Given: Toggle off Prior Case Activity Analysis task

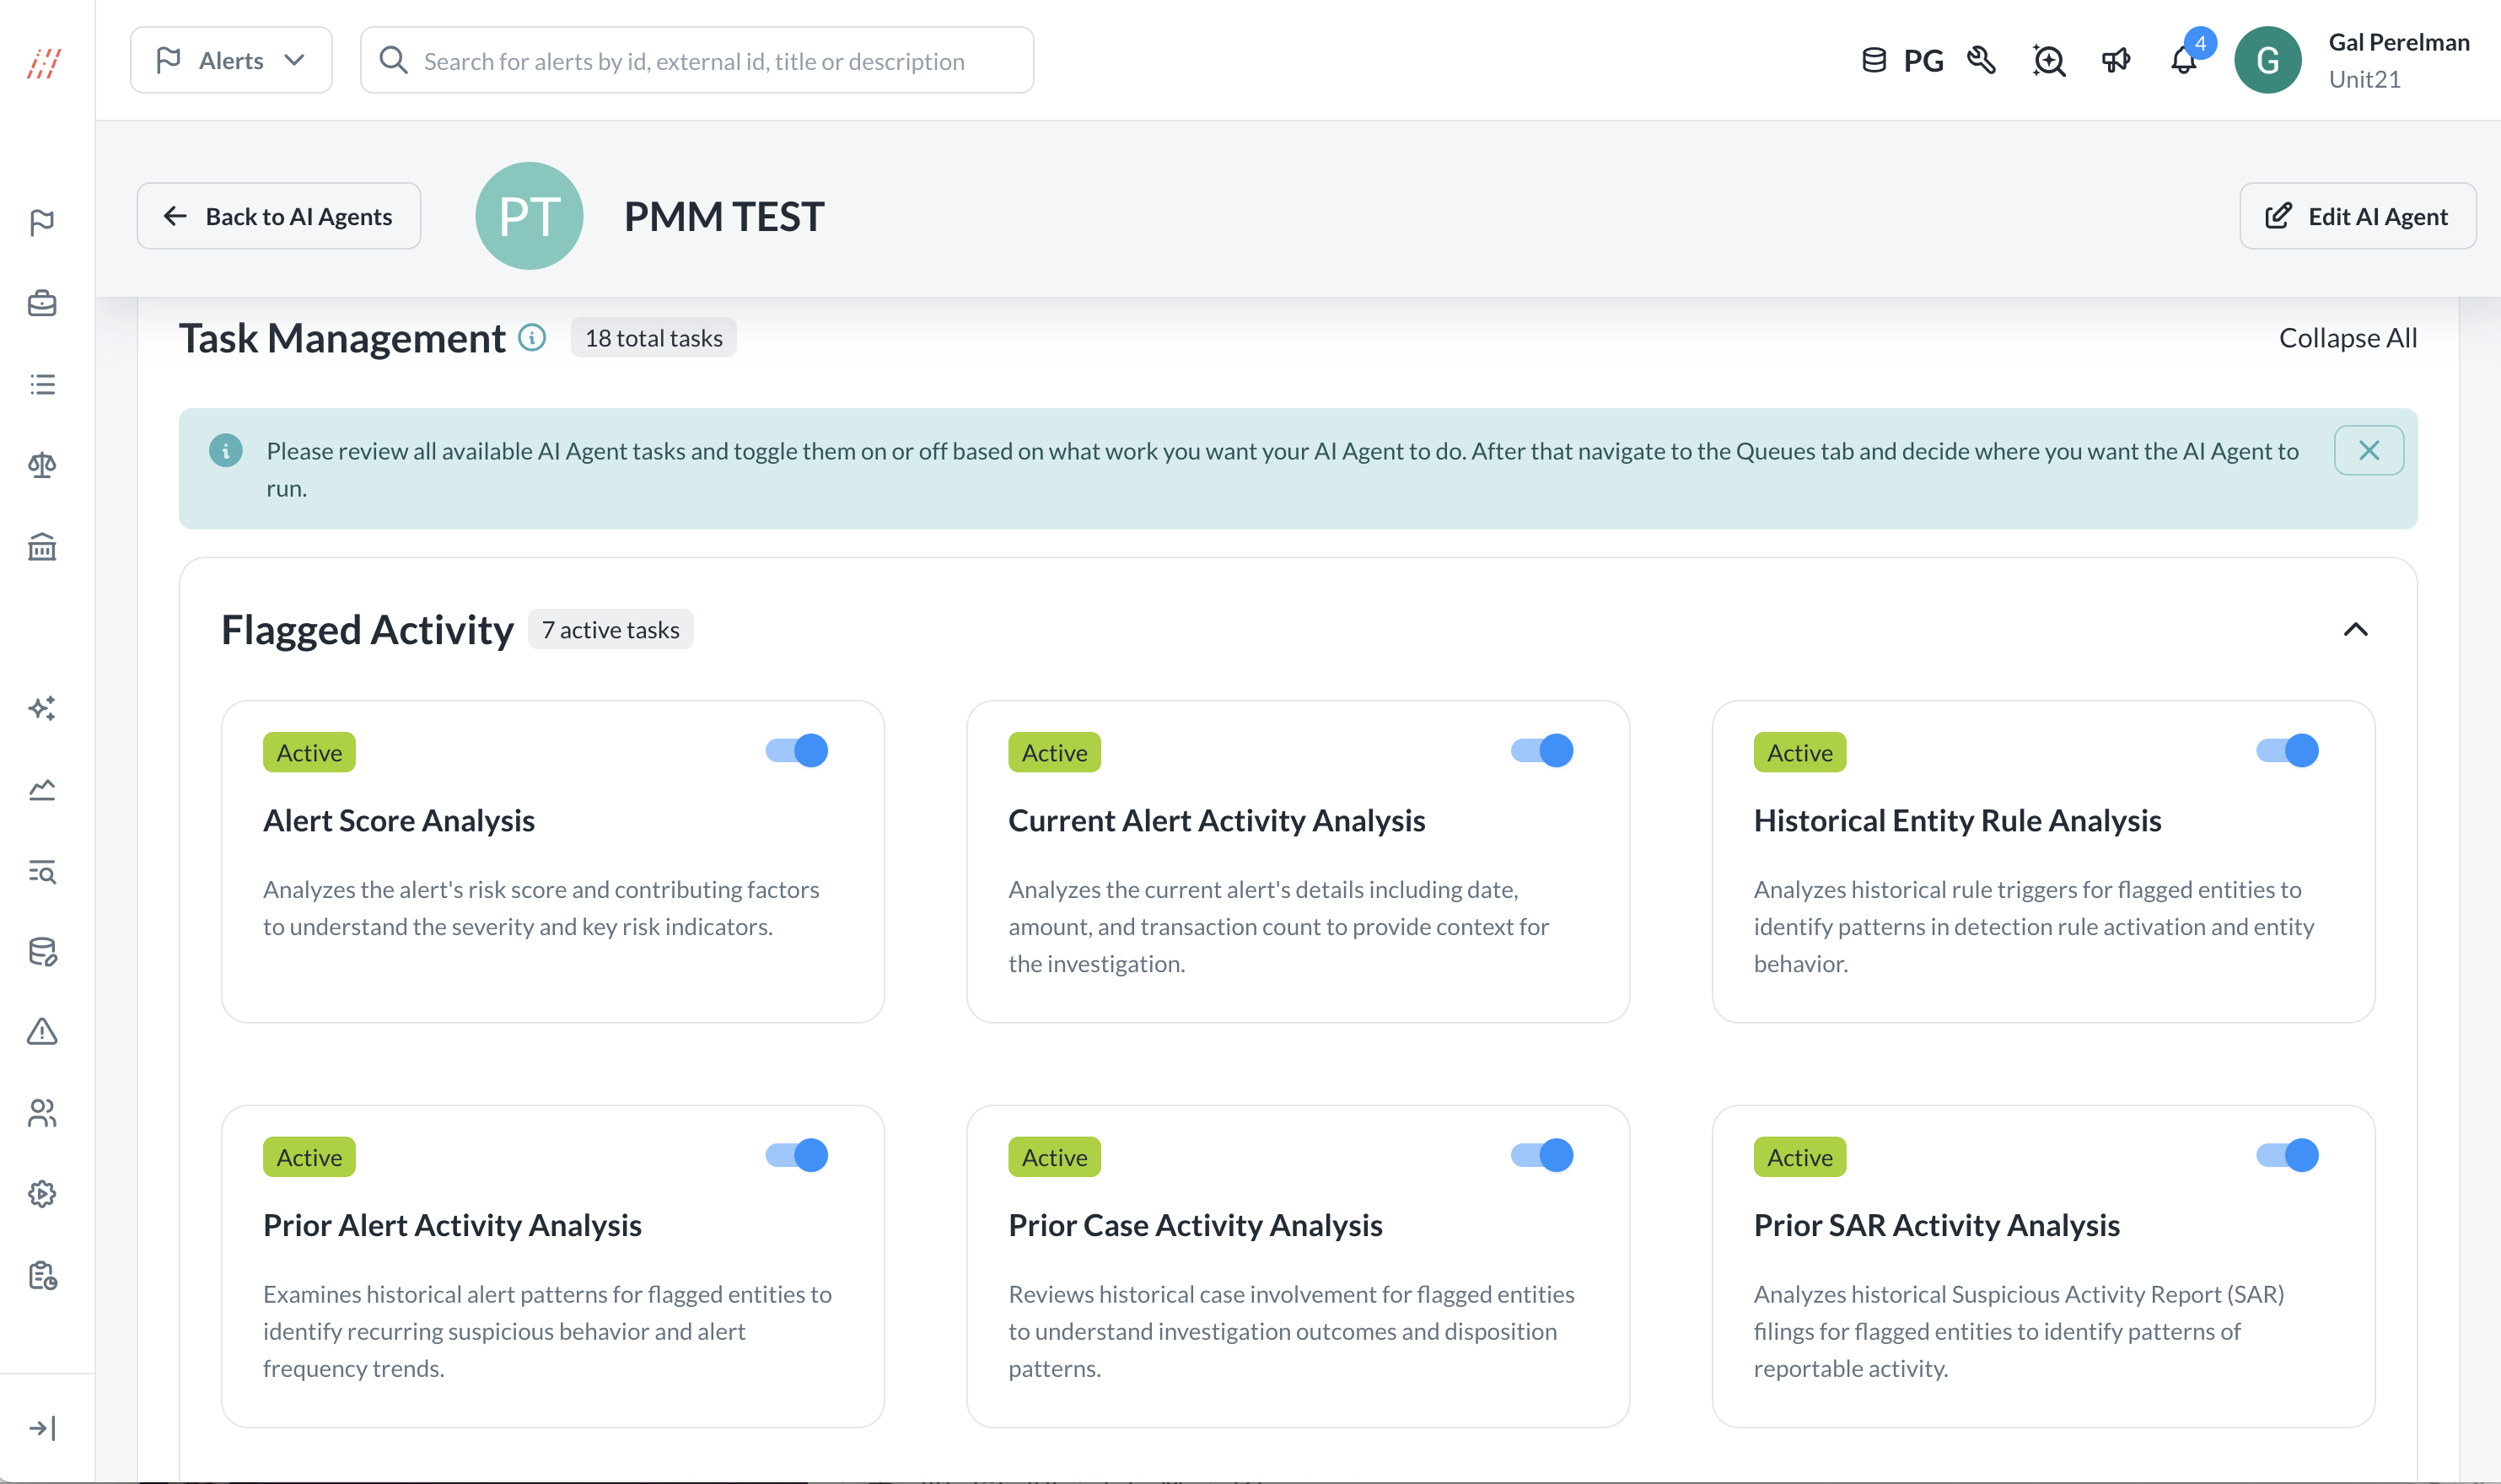Looking at the screenshot, I should [1542, 1155].
